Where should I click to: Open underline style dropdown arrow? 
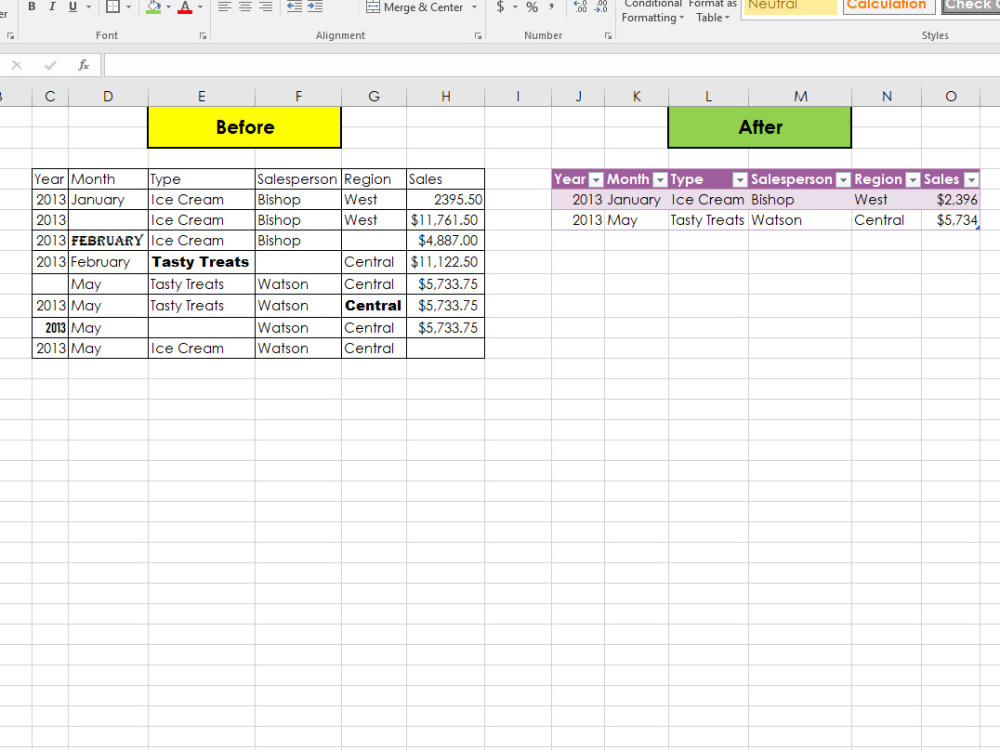(x=89, y=7)
